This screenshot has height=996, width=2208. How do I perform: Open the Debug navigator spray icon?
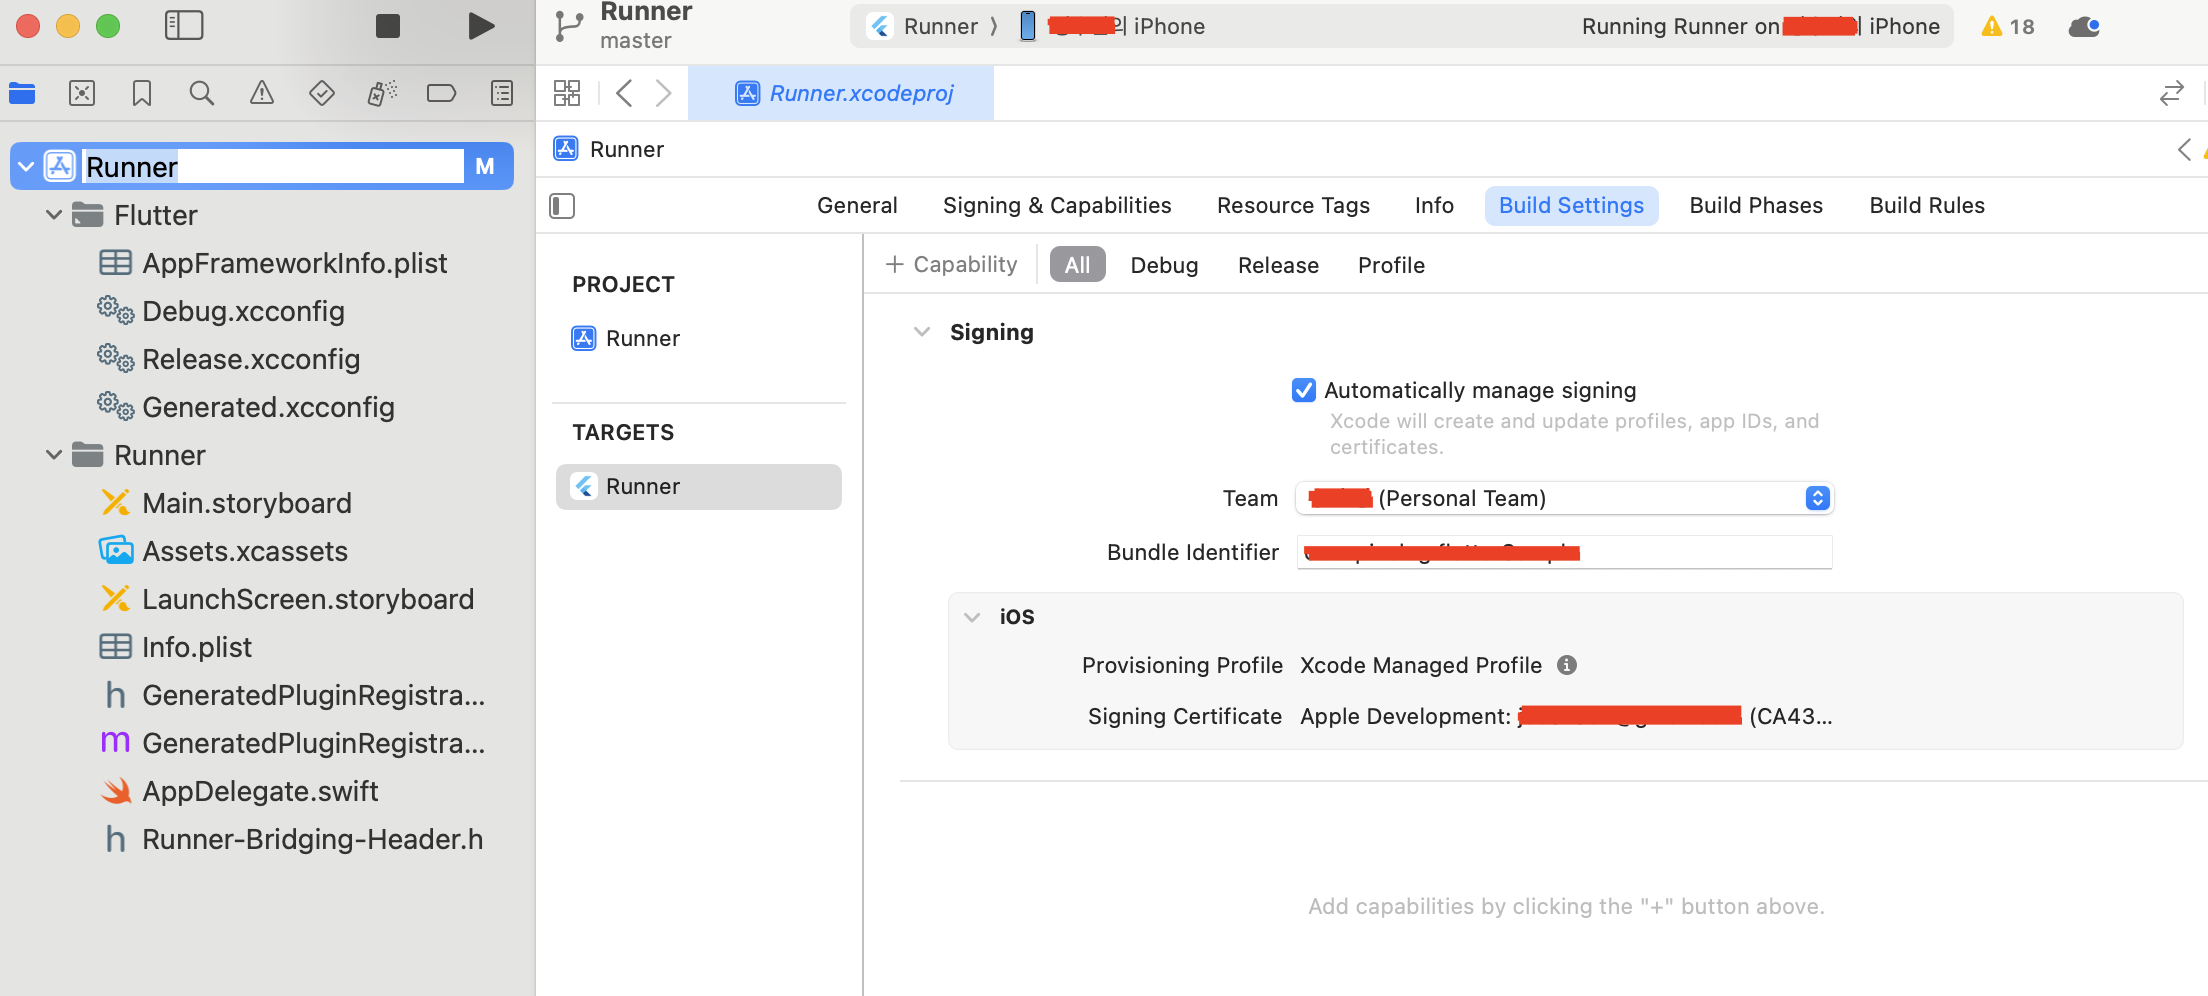(x=382, y=94)
